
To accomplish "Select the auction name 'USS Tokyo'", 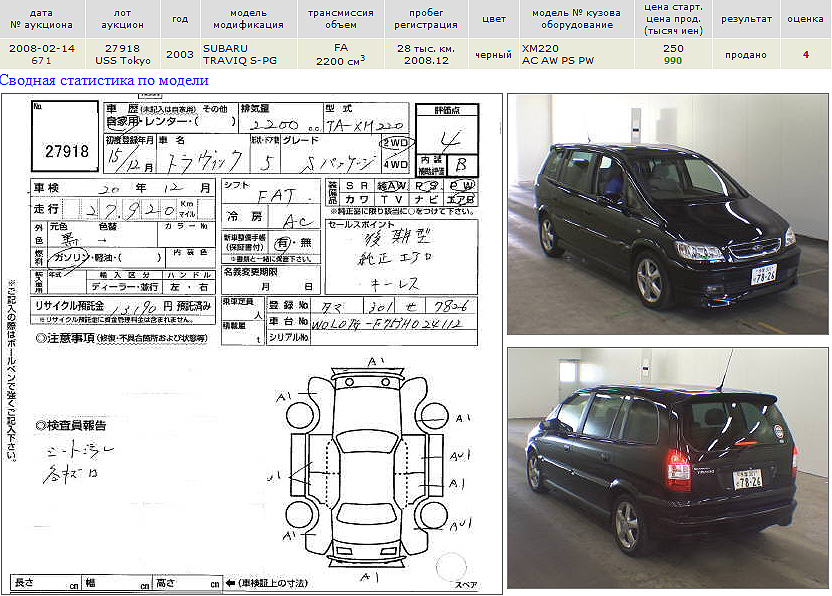I will tap(123, 61).
